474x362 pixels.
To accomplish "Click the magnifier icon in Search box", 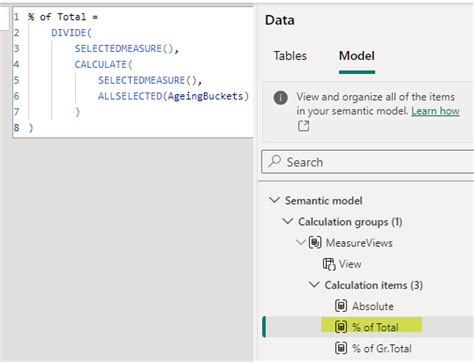I will tap(275, 161).
